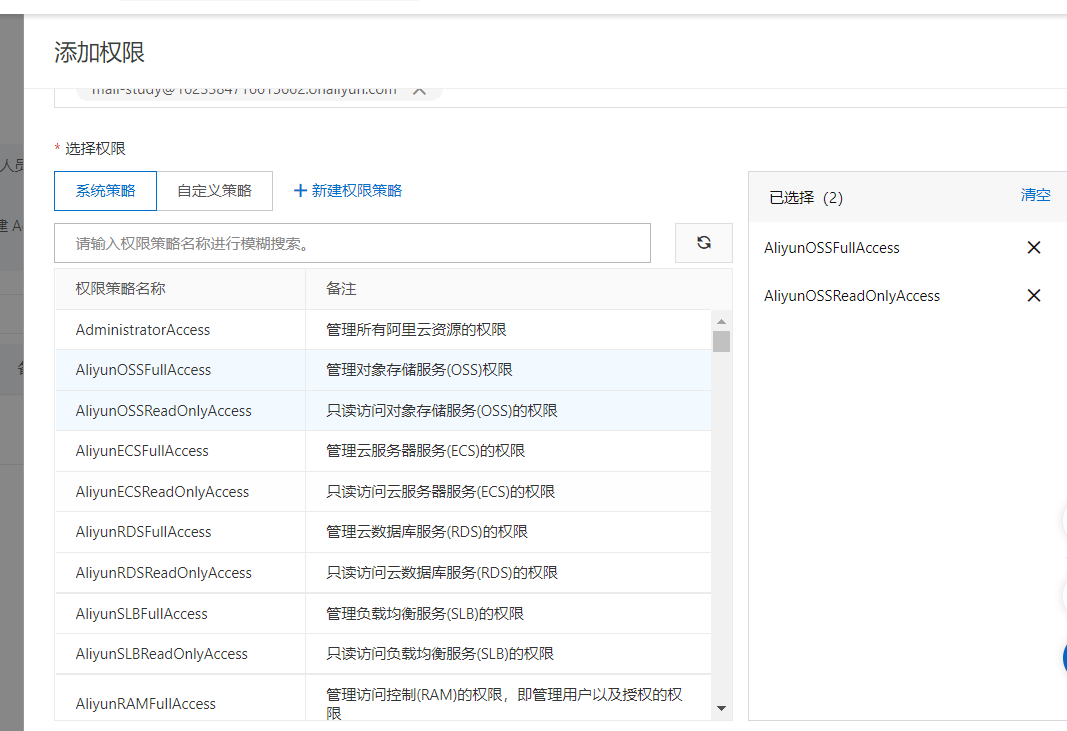Remove the mall-study user tag

point(420,91)
